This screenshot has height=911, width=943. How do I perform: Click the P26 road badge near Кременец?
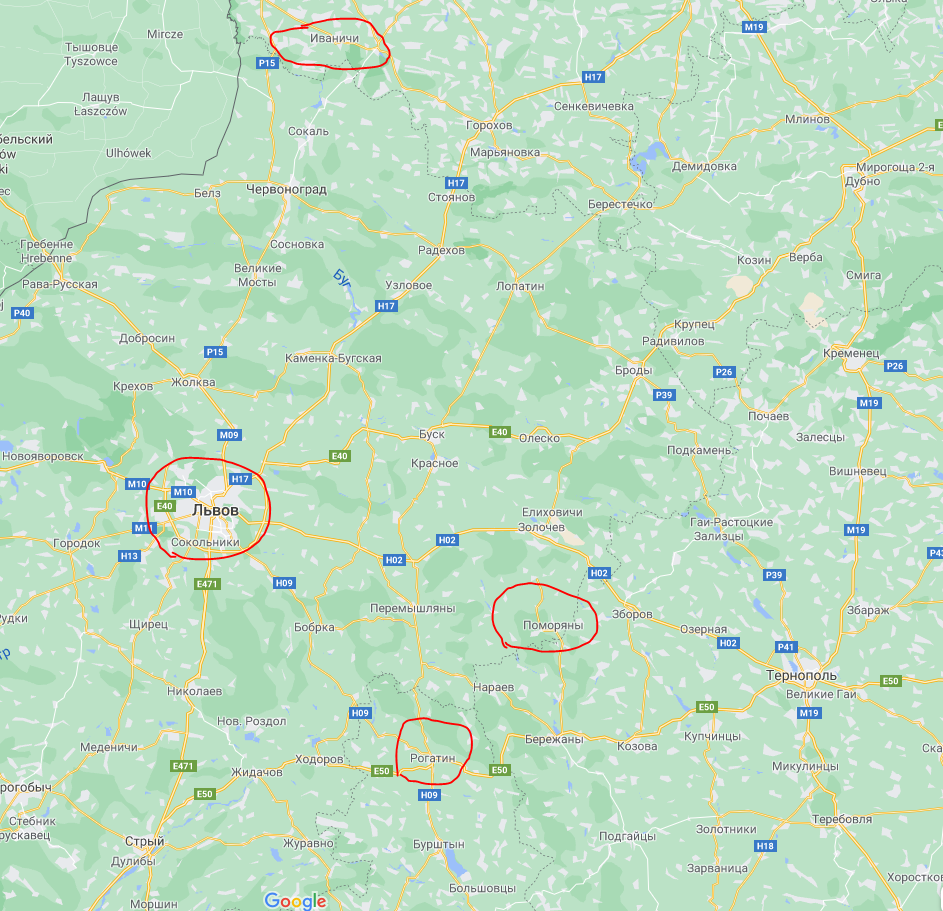[895, 366]
